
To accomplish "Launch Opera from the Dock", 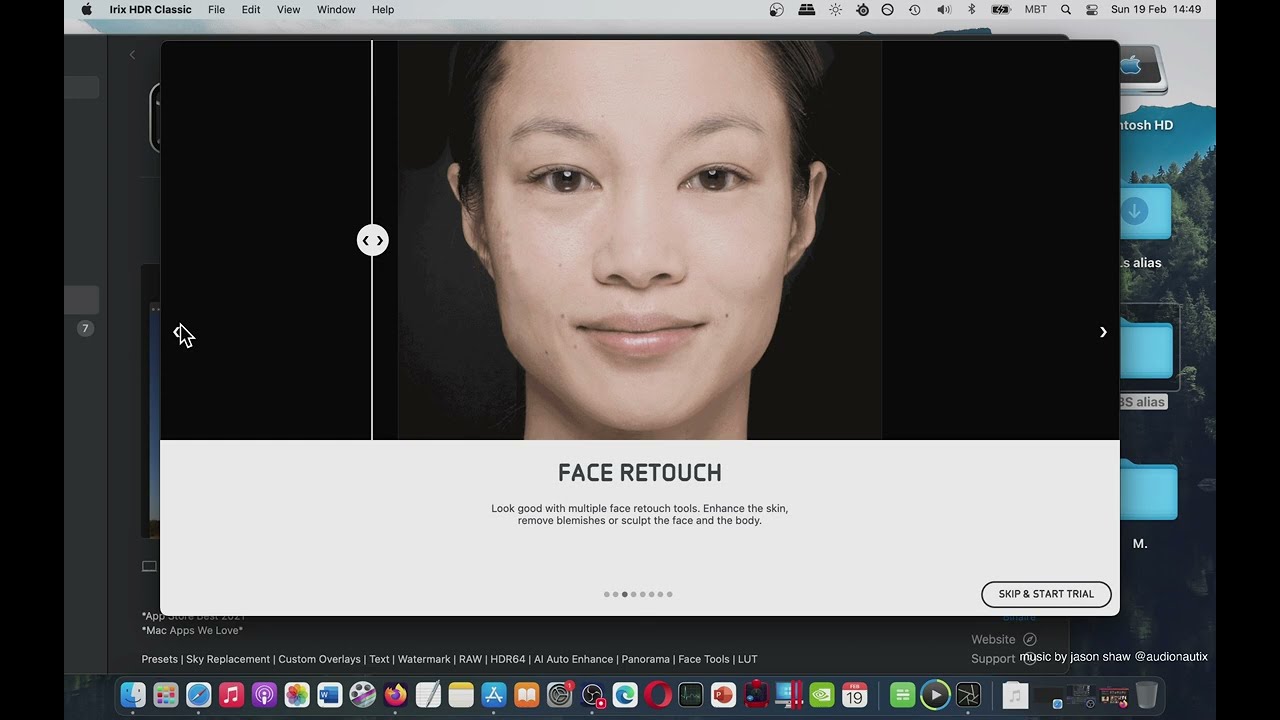I will (x=658, y=695).
